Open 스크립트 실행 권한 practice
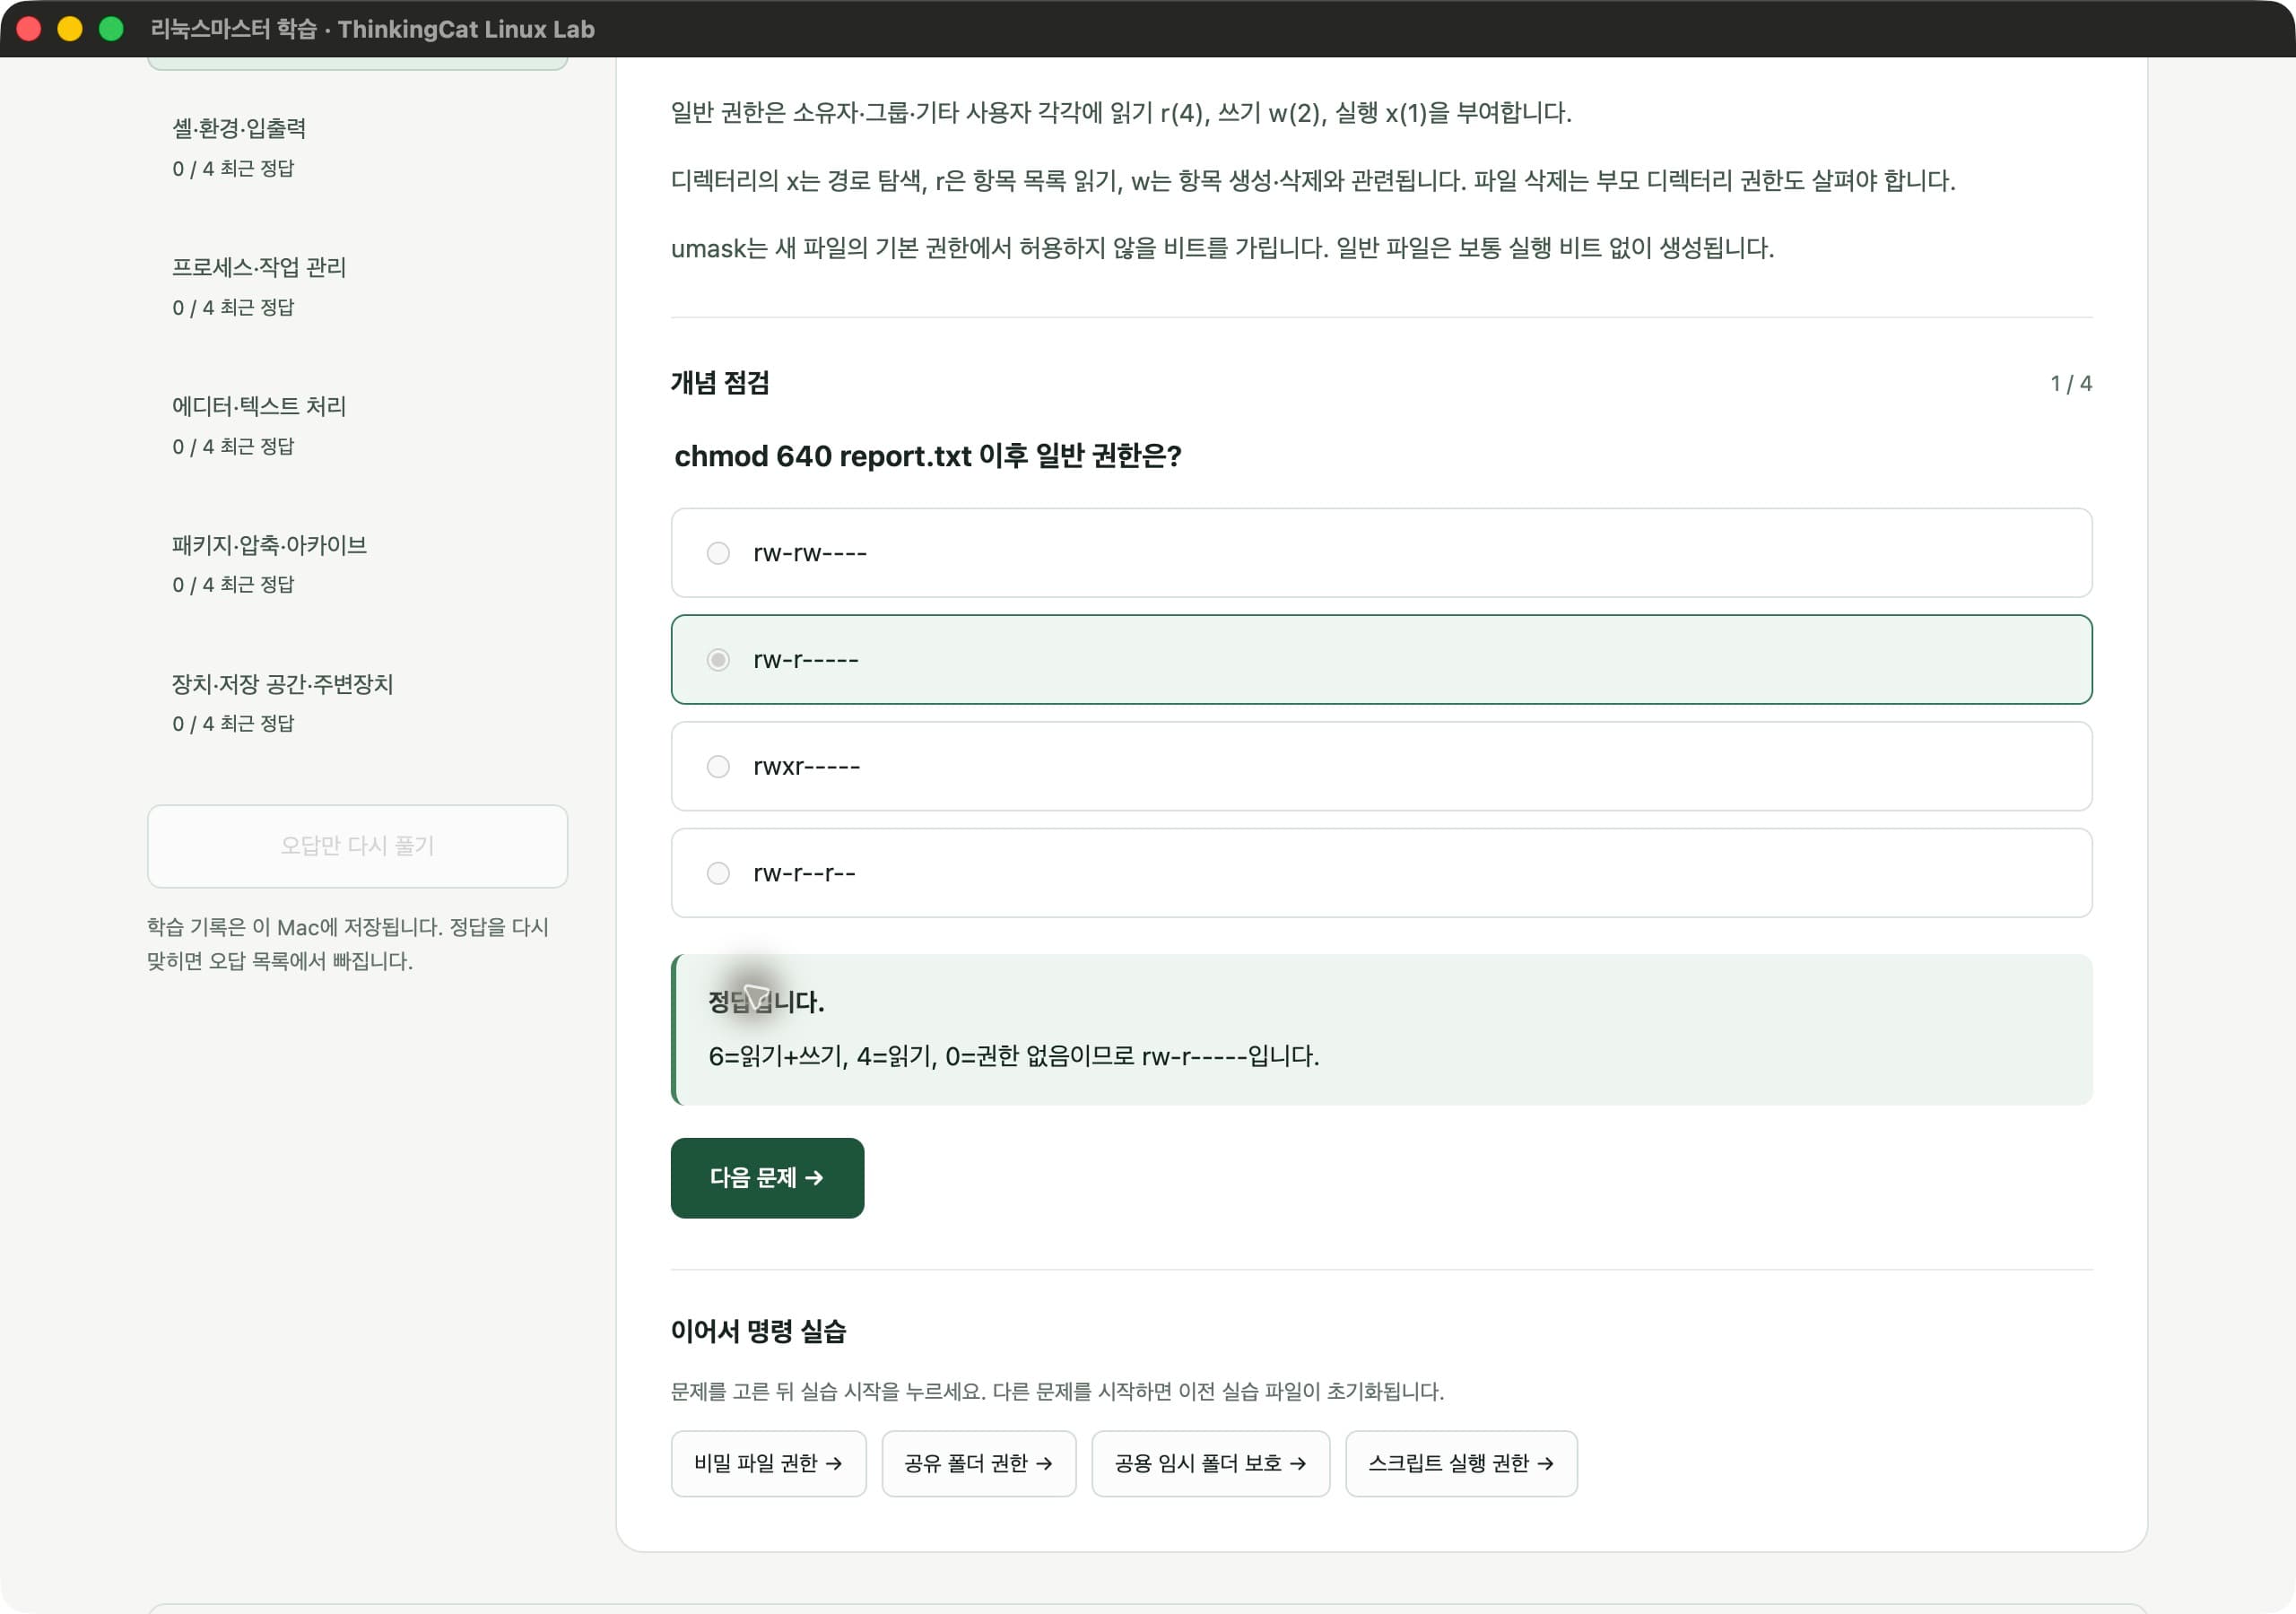2296x1614 pixels. [x=1461, y=1463]
